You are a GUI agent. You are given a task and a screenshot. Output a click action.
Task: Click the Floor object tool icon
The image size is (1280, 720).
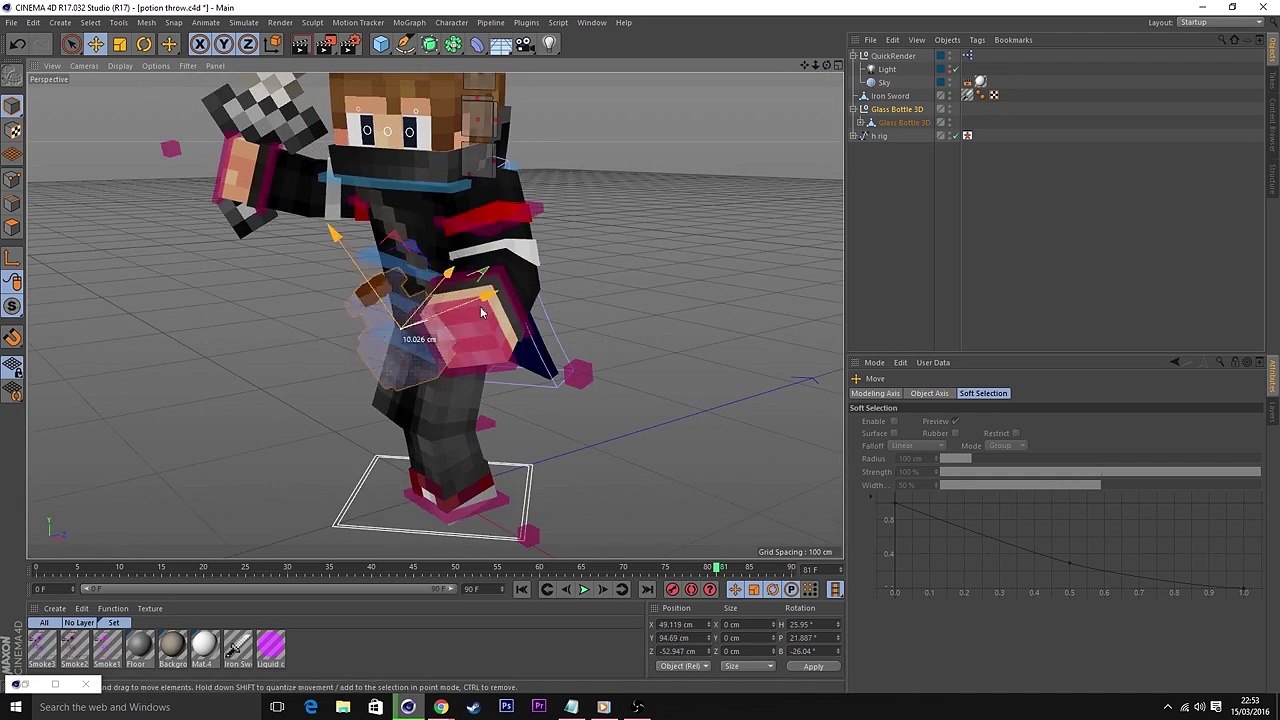501,44
